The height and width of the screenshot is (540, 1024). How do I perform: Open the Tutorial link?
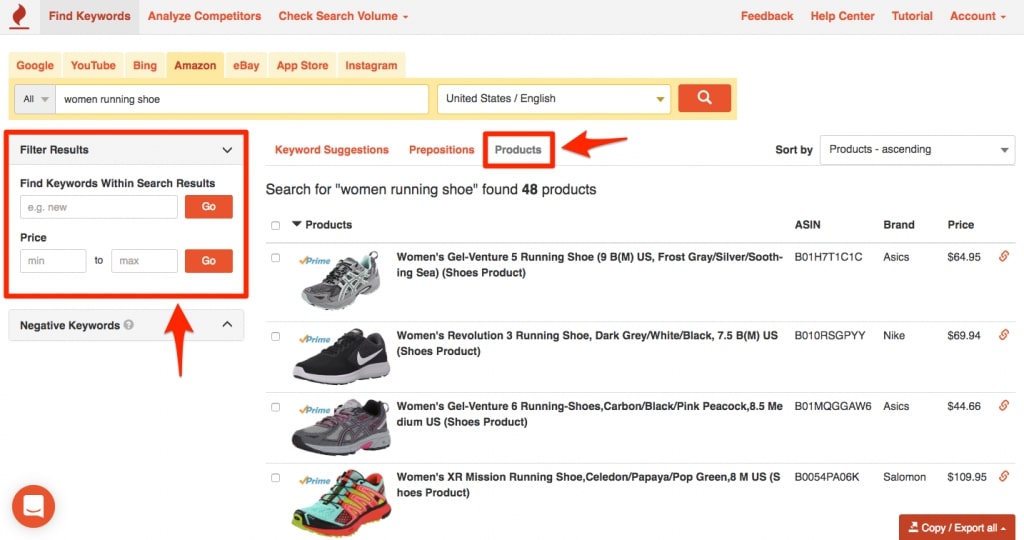pyautogui.click(x=912, y=16)
